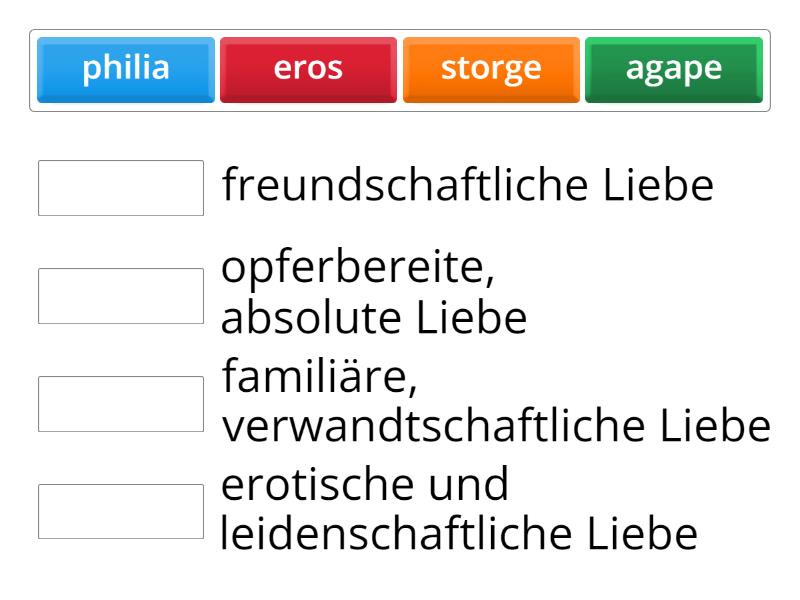
Task: Select the answer box for opferbereite, absolute Liebe
Action: [121, 295]
